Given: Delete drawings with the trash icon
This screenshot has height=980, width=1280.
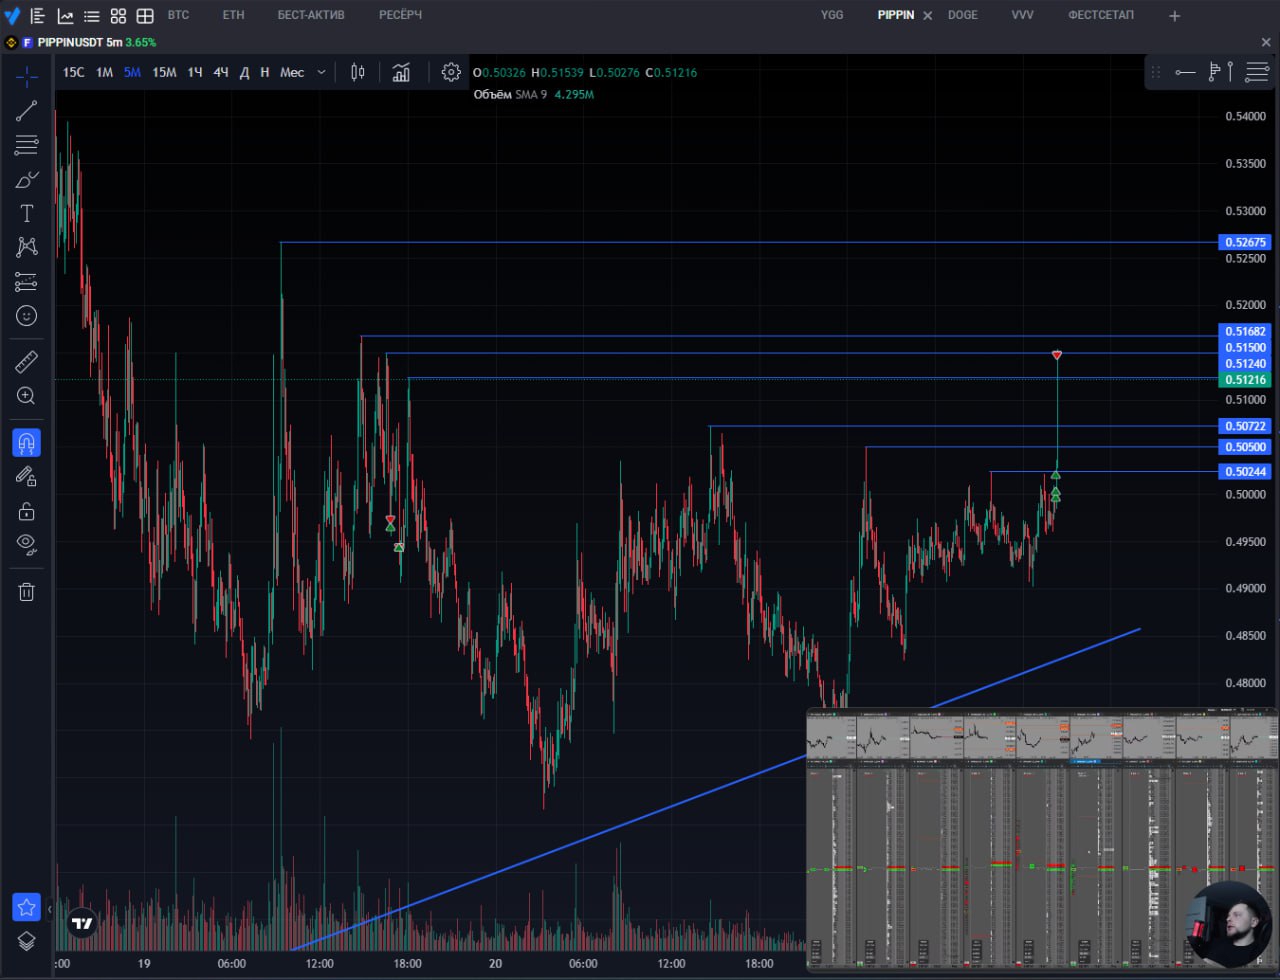Looking at the screenshot, I should [27, 591].
